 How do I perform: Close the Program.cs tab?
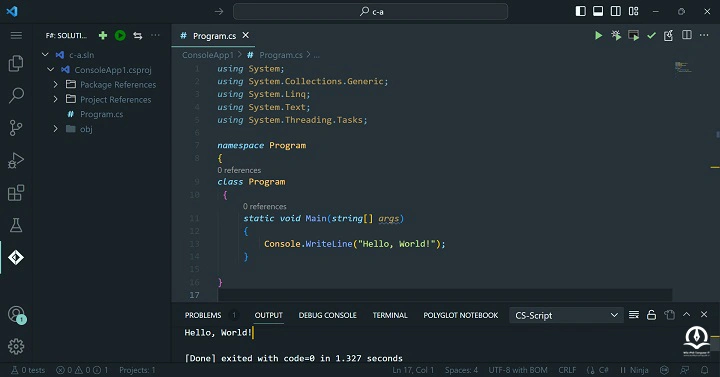246,35
